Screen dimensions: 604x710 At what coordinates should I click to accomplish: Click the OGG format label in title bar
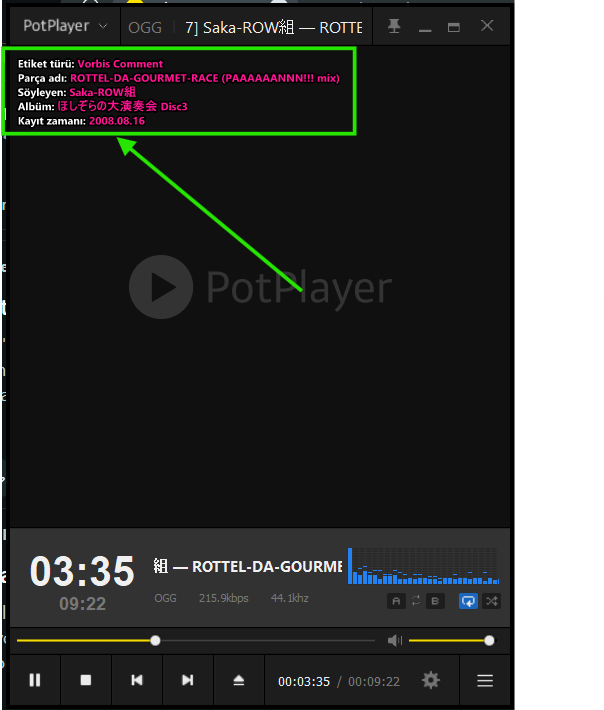145,28
